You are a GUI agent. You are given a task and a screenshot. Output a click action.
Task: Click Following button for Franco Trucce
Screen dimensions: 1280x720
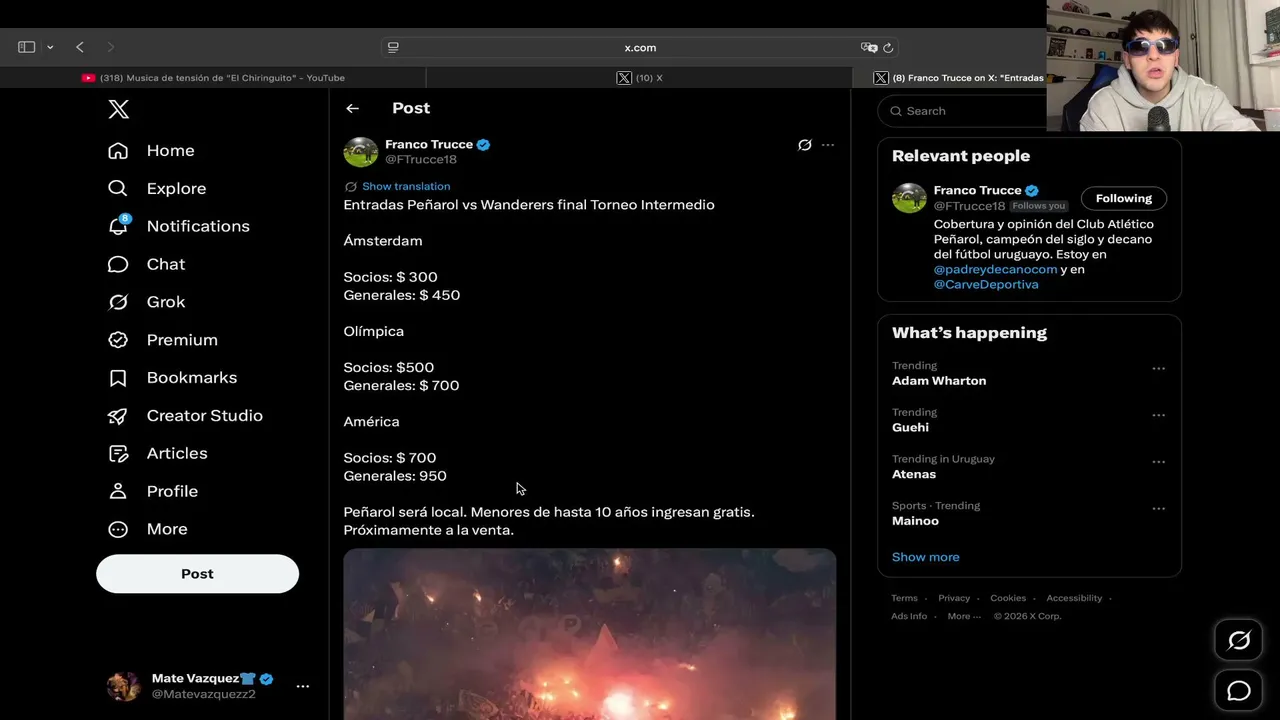tap(1124, 198)
